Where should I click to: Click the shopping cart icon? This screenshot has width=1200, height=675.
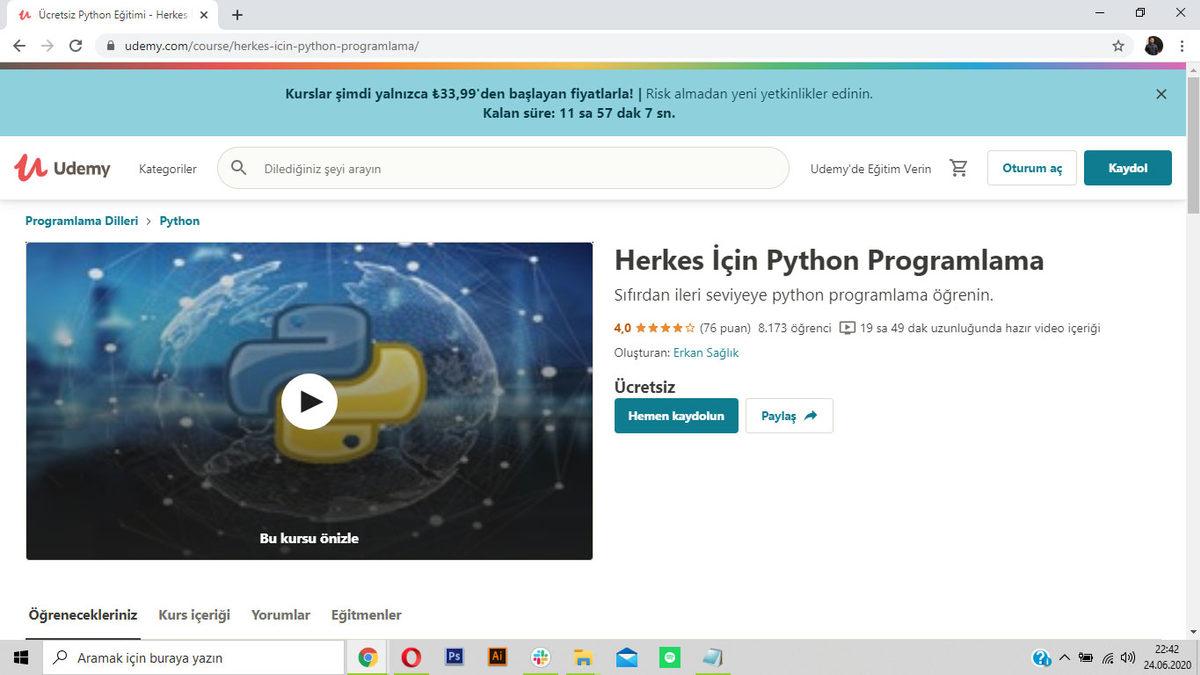[x=958, y=168]
